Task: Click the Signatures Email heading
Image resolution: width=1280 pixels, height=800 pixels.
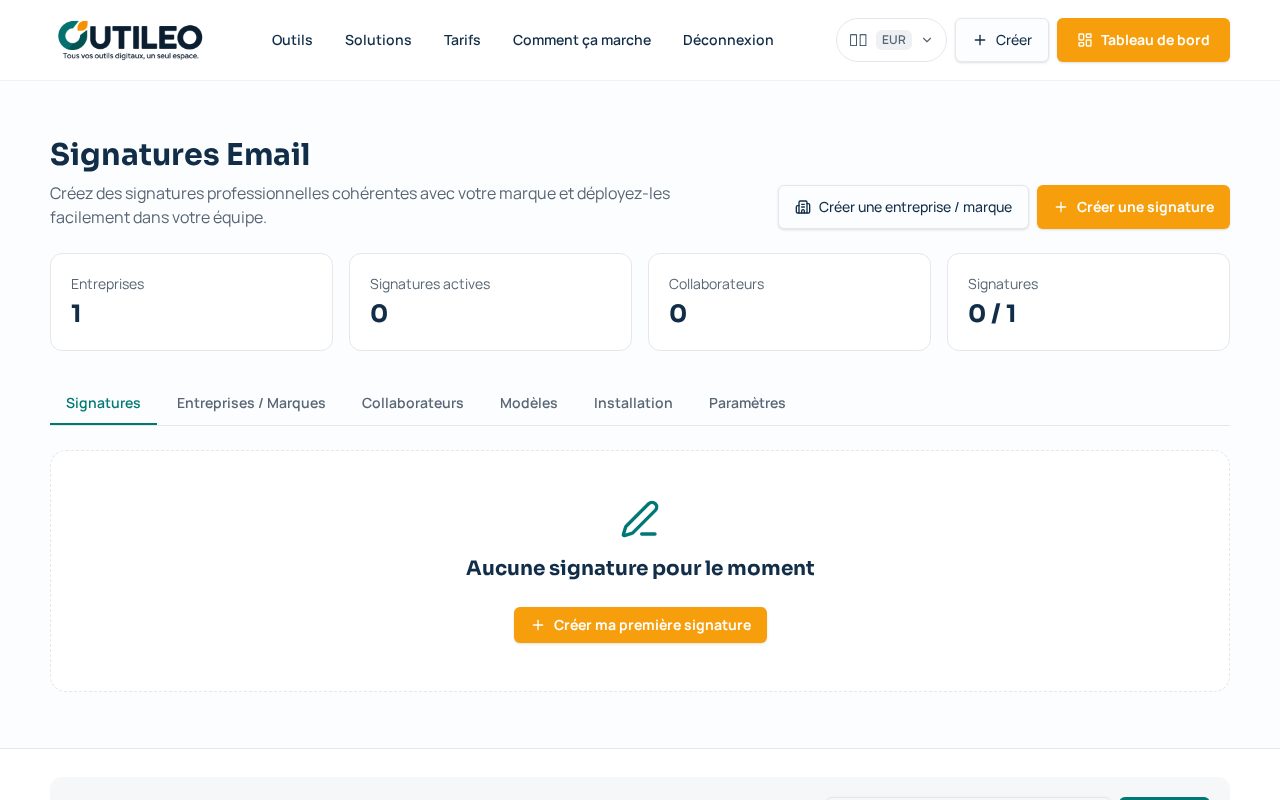Action: pyautogui.click(x=180, y=154)
